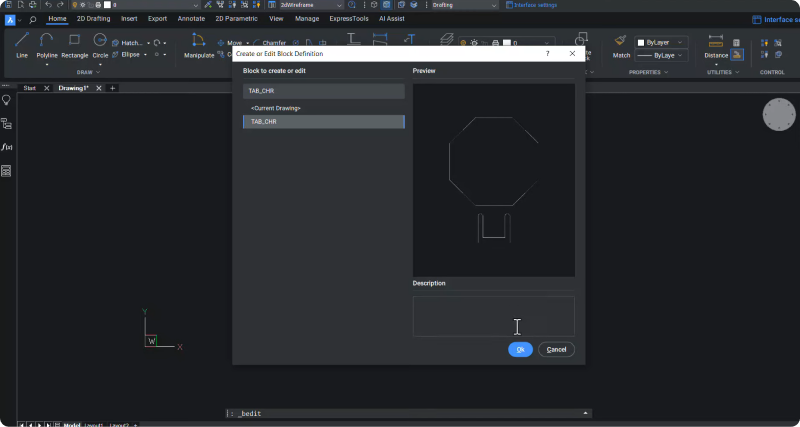Switch to the 2D Drafting tab
The height and width of the screenshot is (427, 800).
pos(93,19)
